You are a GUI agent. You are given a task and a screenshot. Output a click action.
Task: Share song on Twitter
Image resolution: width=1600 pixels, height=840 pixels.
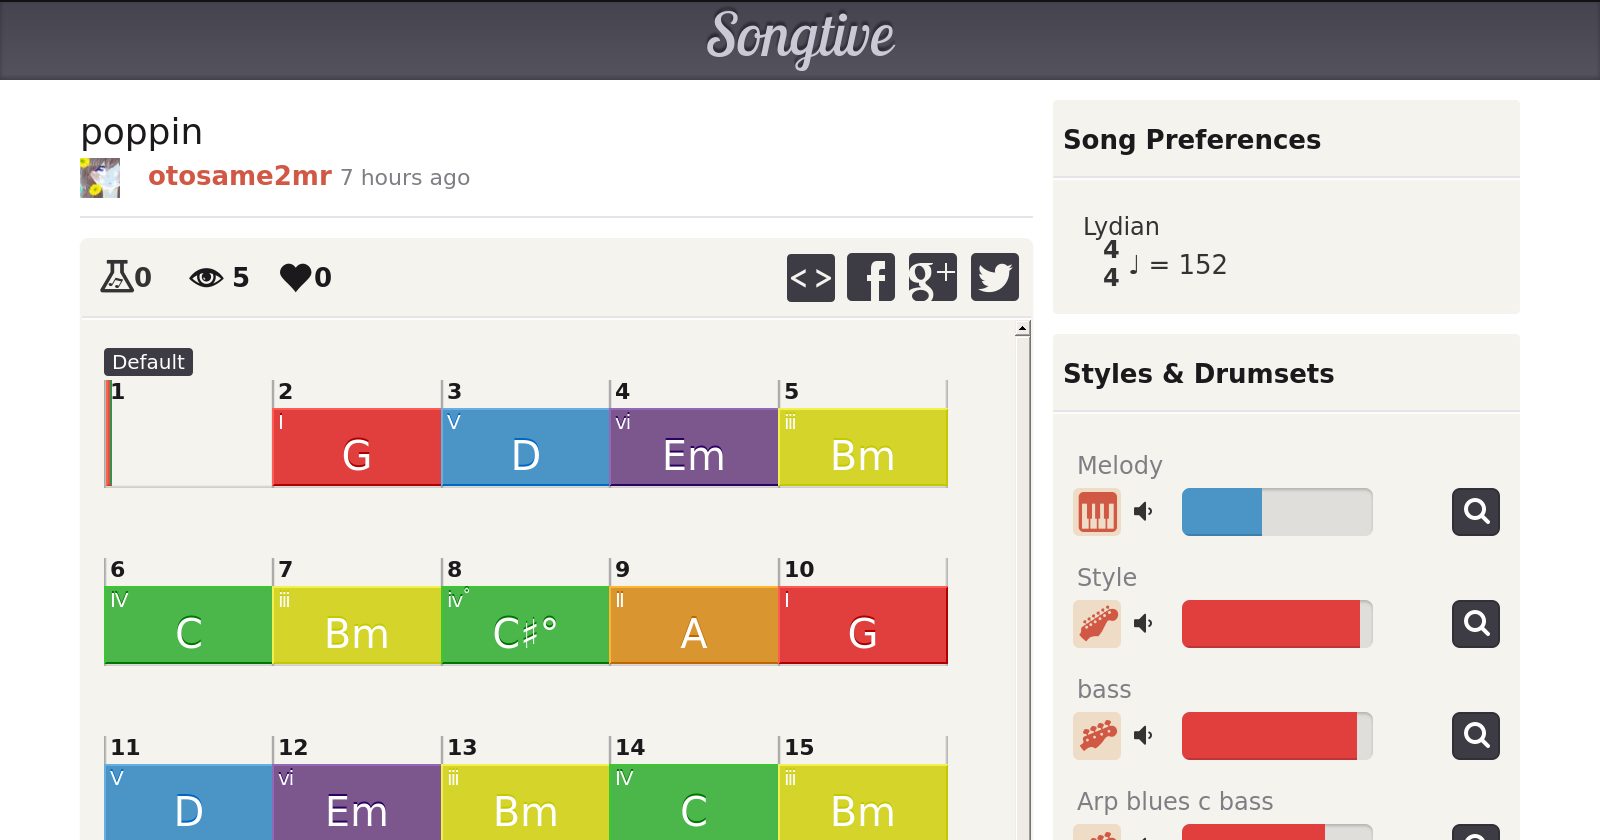click(994, 277)
